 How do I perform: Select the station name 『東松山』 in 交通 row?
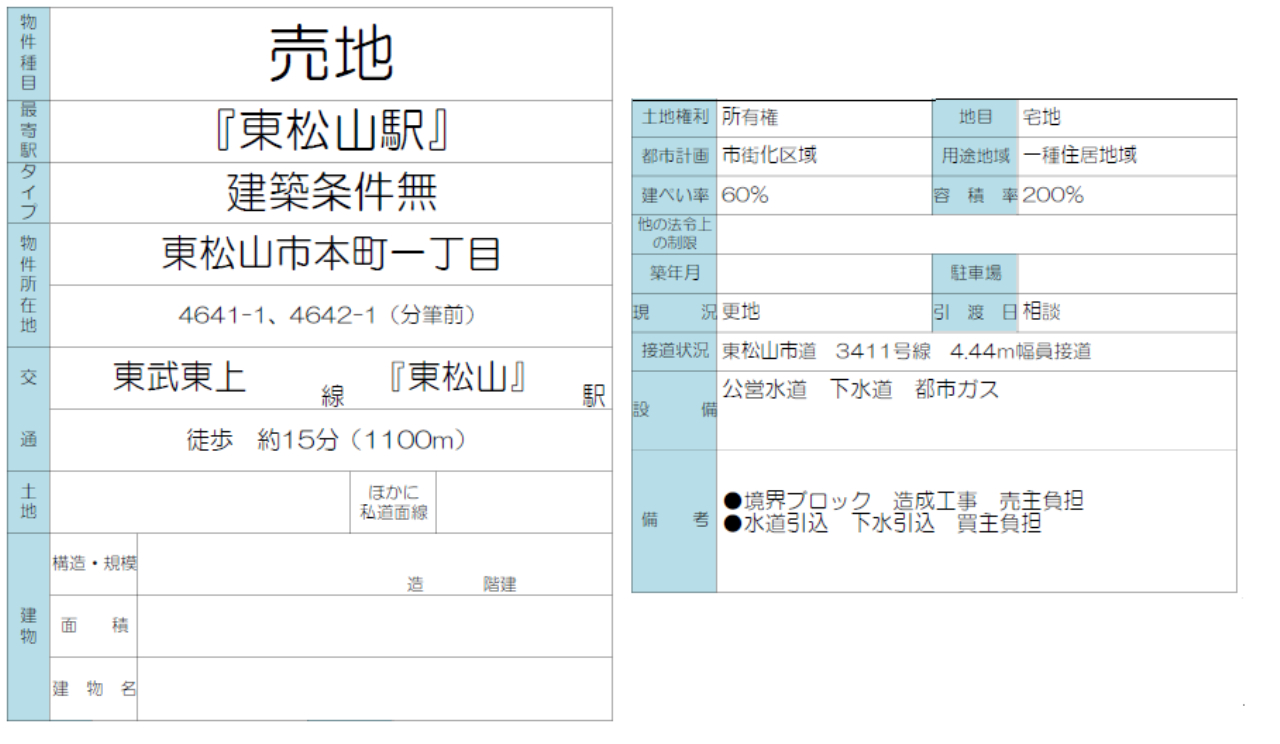(x=458, y=376)
